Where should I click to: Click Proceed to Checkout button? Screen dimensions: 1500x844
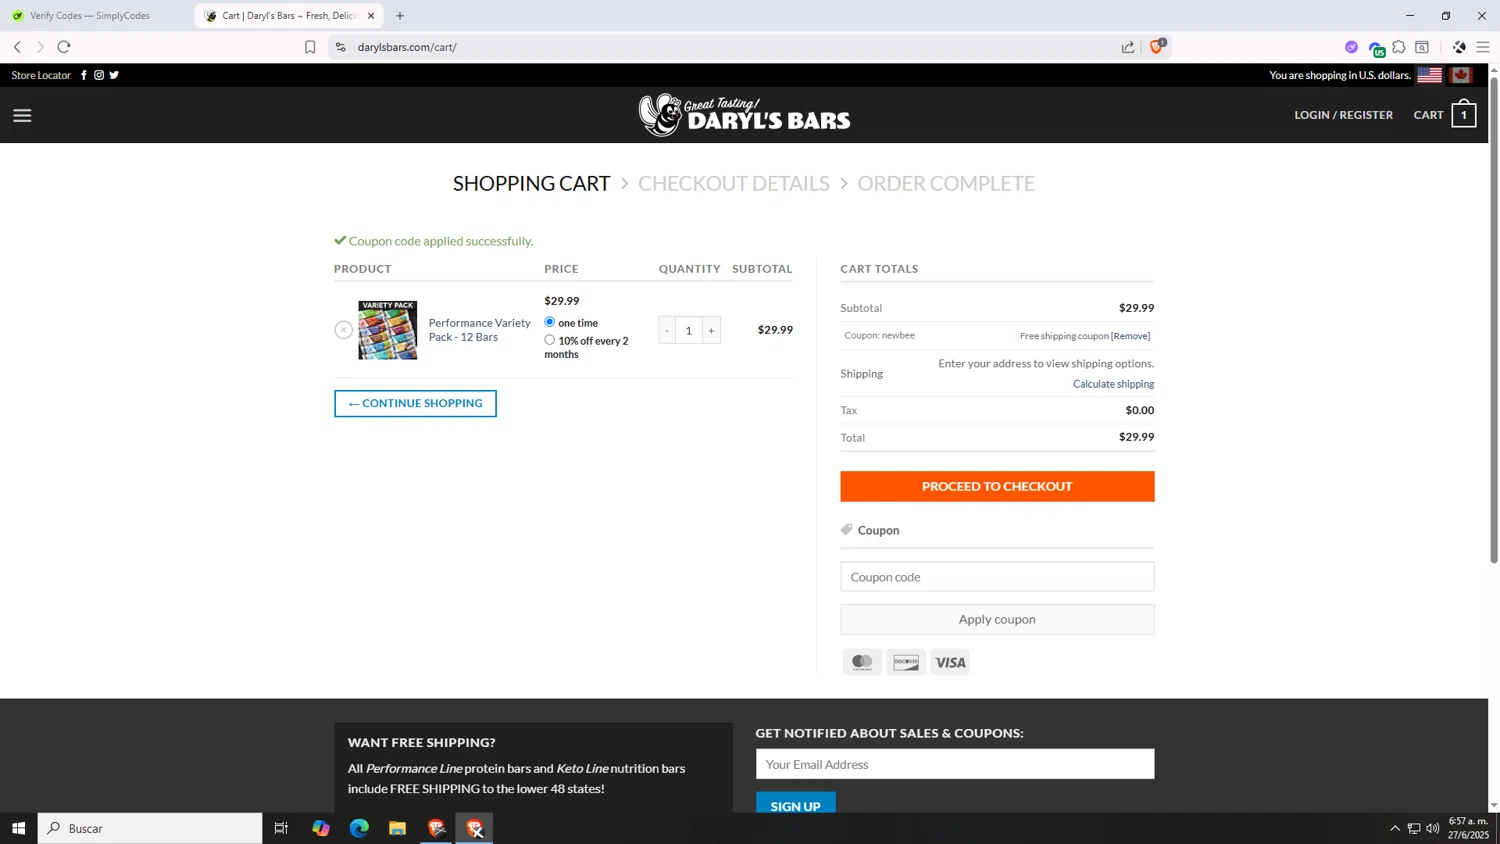(x=997, y=486)
